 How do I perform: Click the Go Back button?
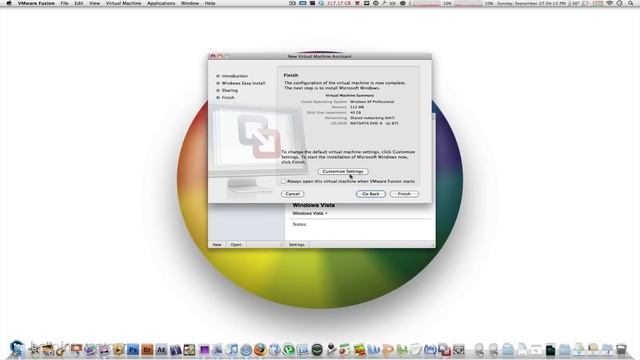coord(371,194)
